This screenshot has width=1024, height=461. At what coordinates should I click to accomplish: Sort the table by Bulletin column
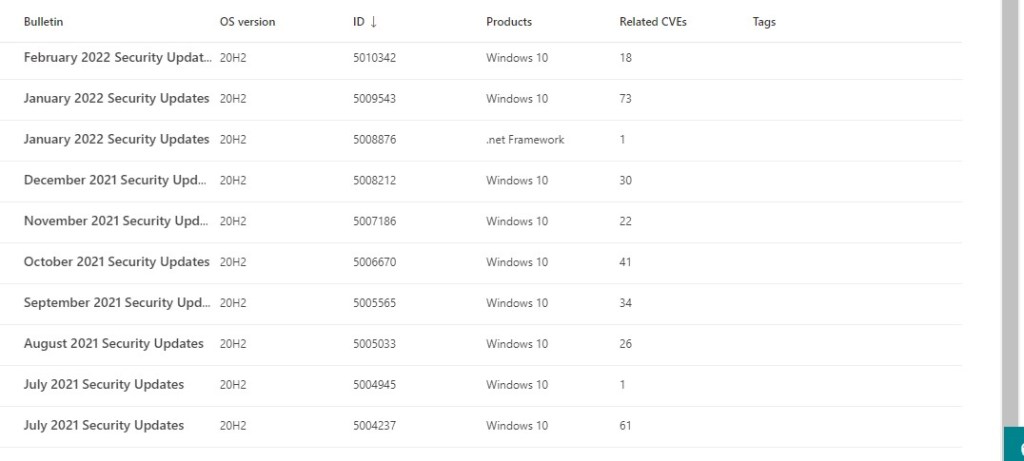point(43,22)
